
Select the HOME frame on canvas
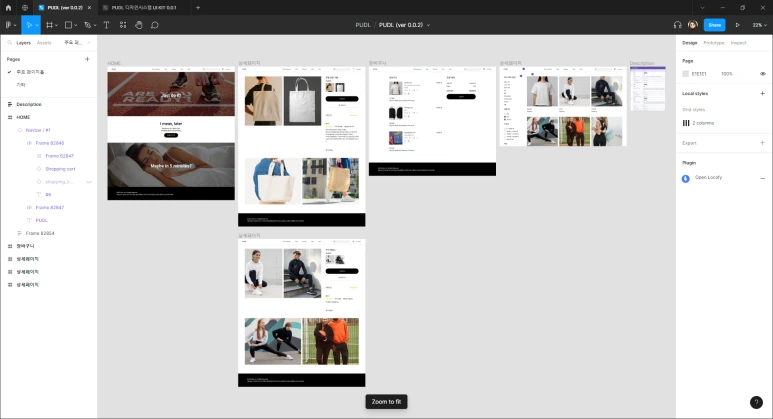coord(171,133)
